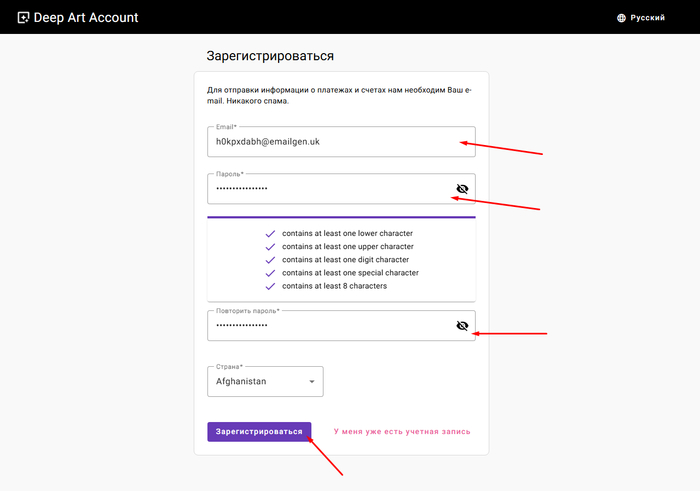
Task: Follow the У меня уже есть учетная запись link
Action: (x=402, y=432)
